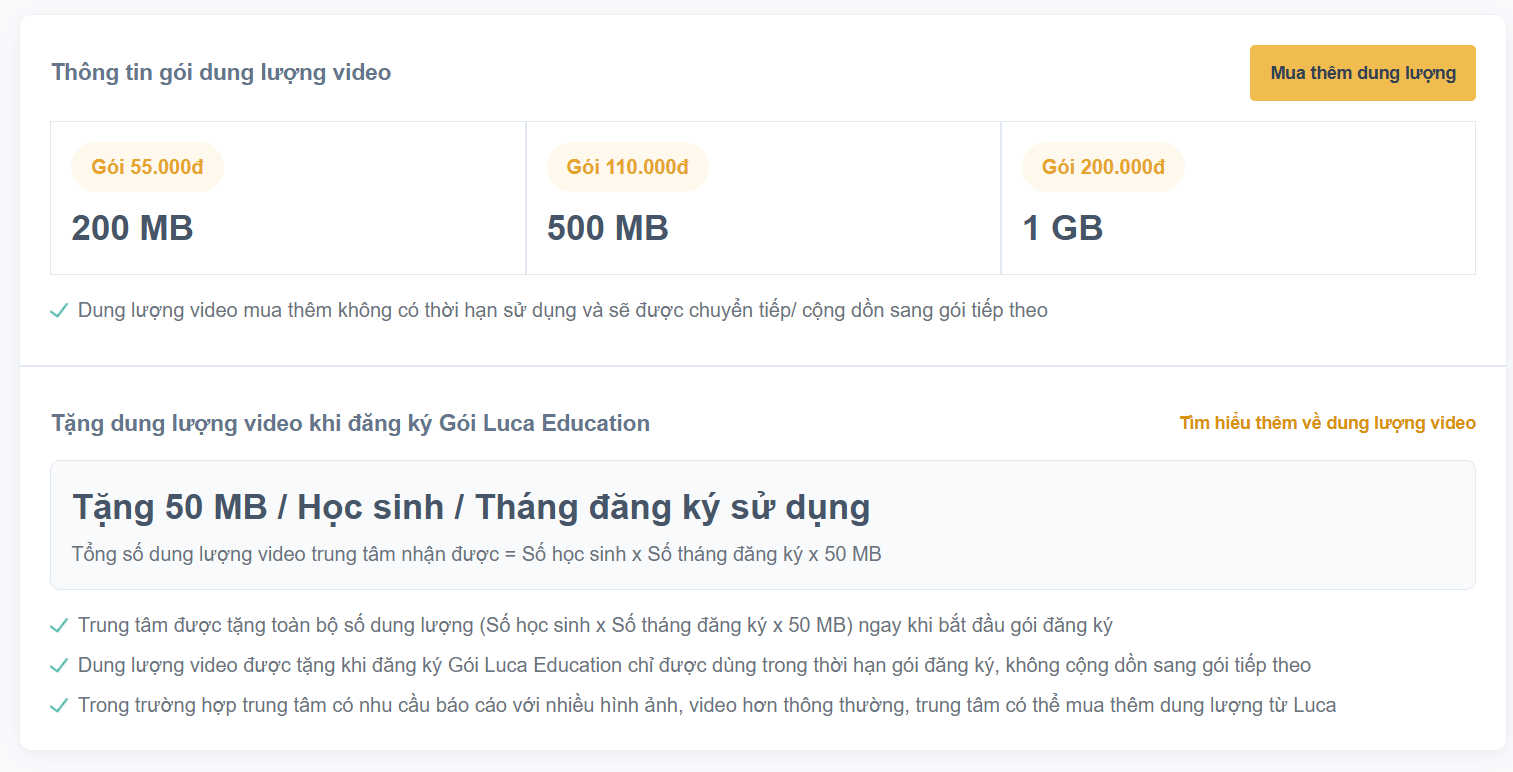Click checkmark icon beside purchased video capacity note

click(x=59, y=311)
